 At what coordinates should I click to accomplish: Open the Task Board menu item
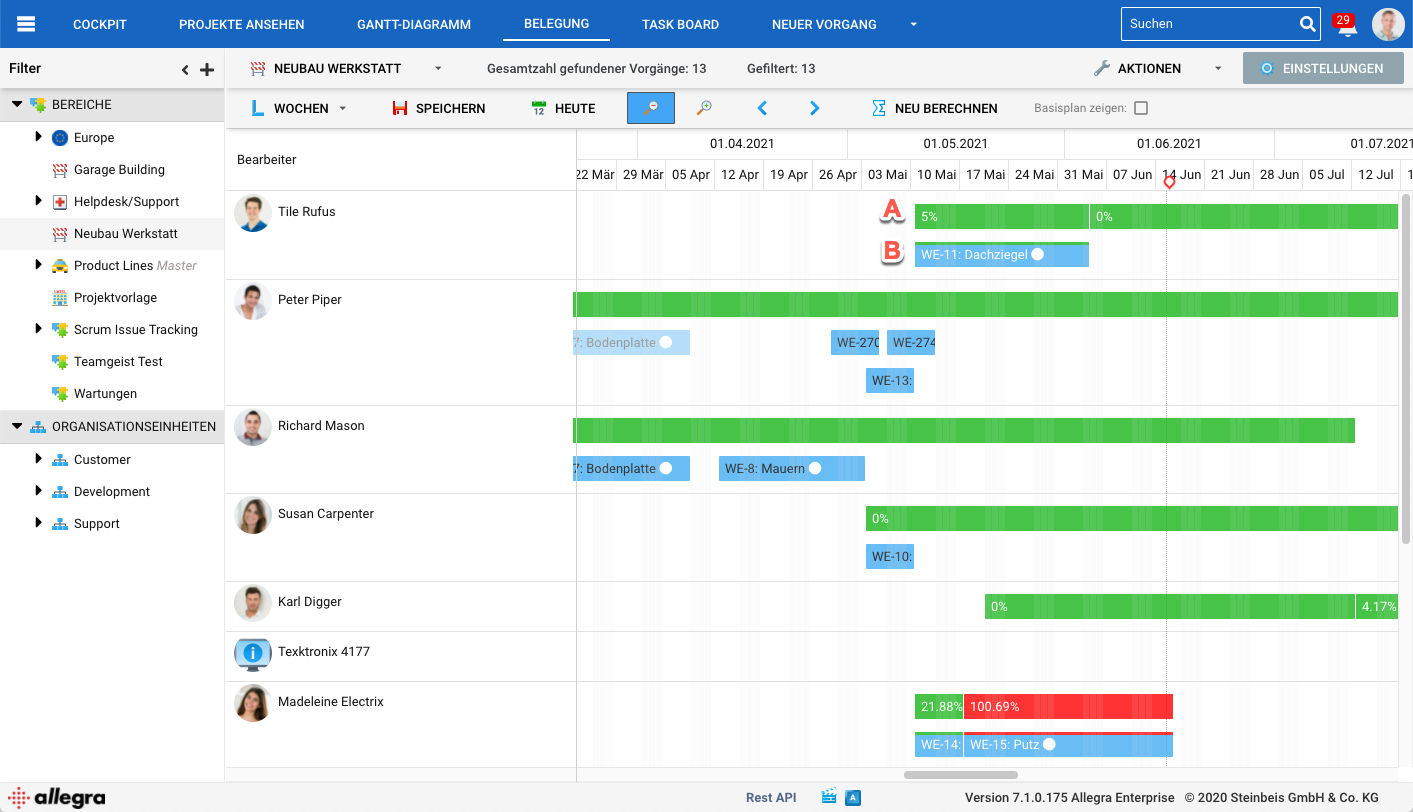680,23
